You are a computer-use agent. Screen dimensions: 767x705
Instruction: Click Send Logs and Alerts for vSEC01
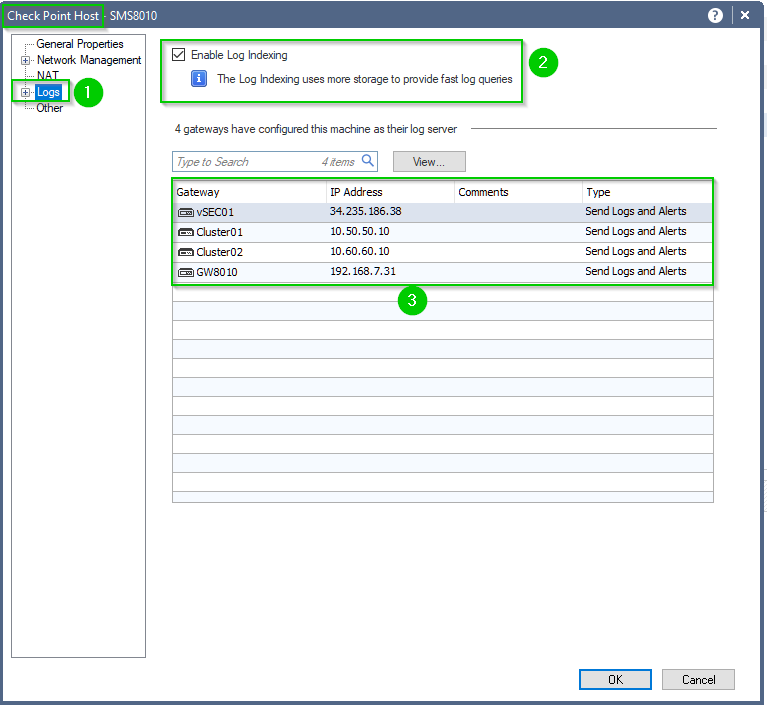point(635,211)
